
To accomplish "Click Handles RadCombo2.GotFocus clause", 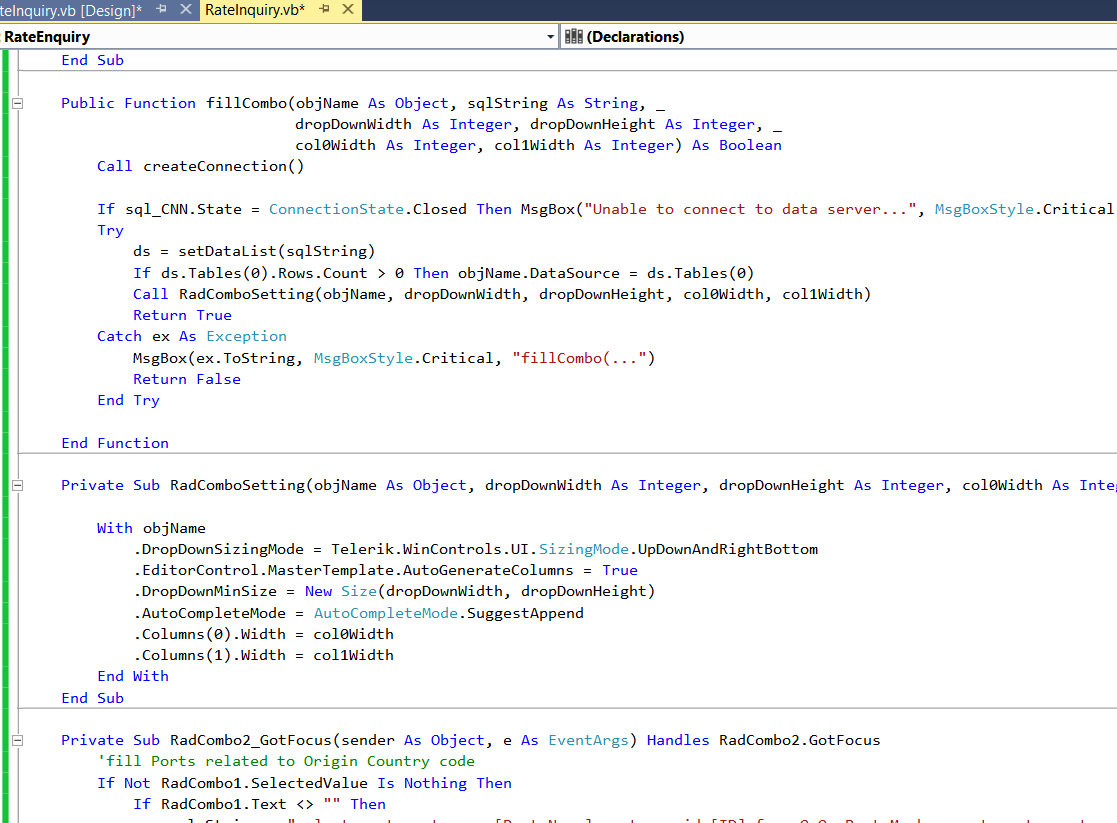I will [764, 740].
